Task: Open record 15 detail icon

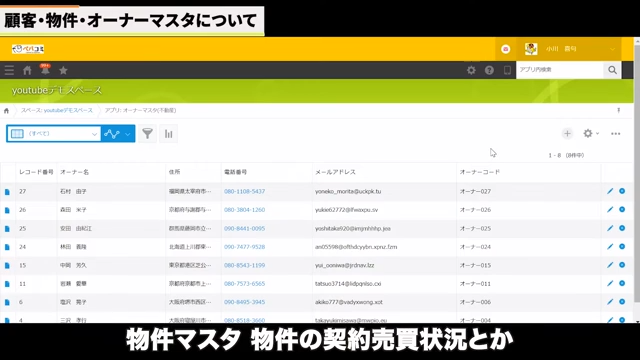Action: pyautogui.click(x=7, y=265)
